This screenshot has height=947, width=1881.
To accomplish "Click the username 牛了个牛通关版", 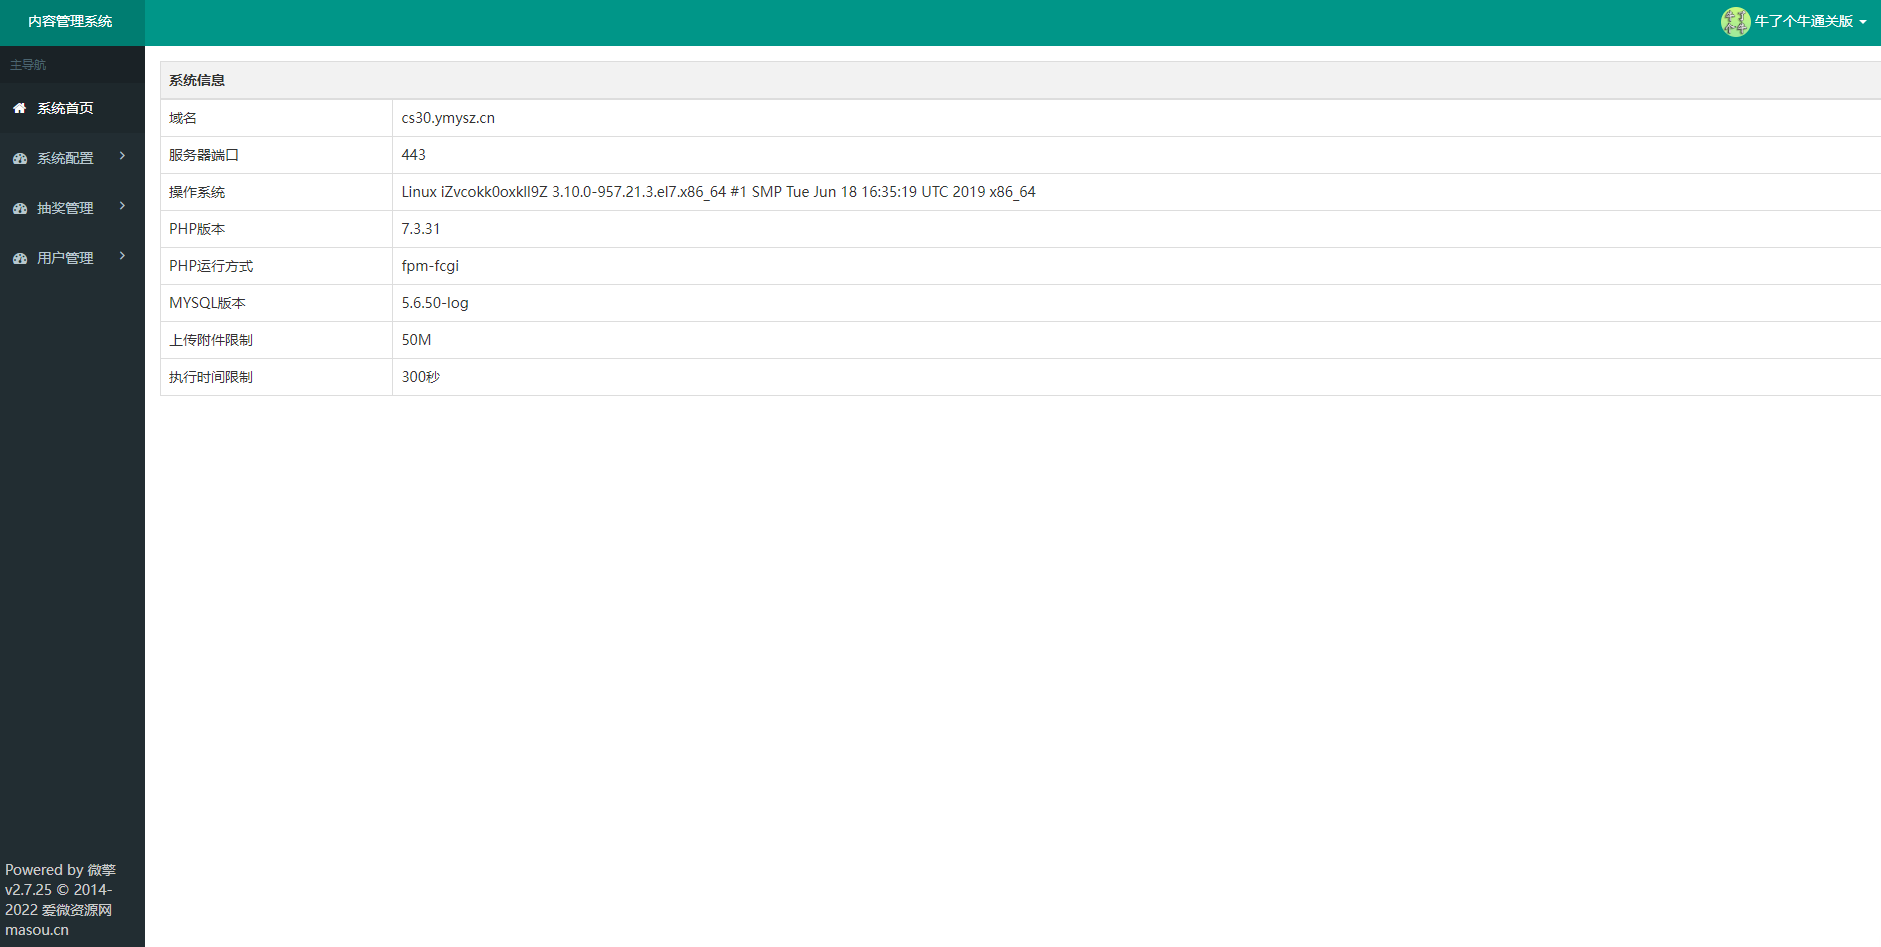I will 1803,21.
